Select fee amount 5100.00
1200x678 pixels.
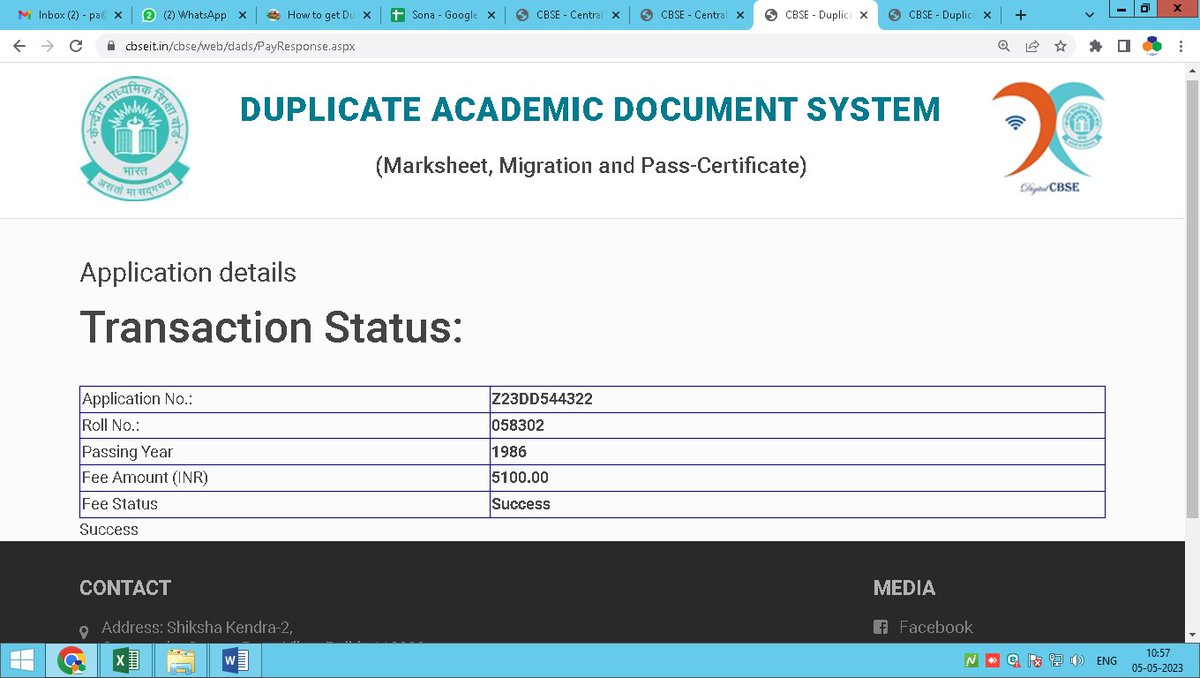(520, 478)
